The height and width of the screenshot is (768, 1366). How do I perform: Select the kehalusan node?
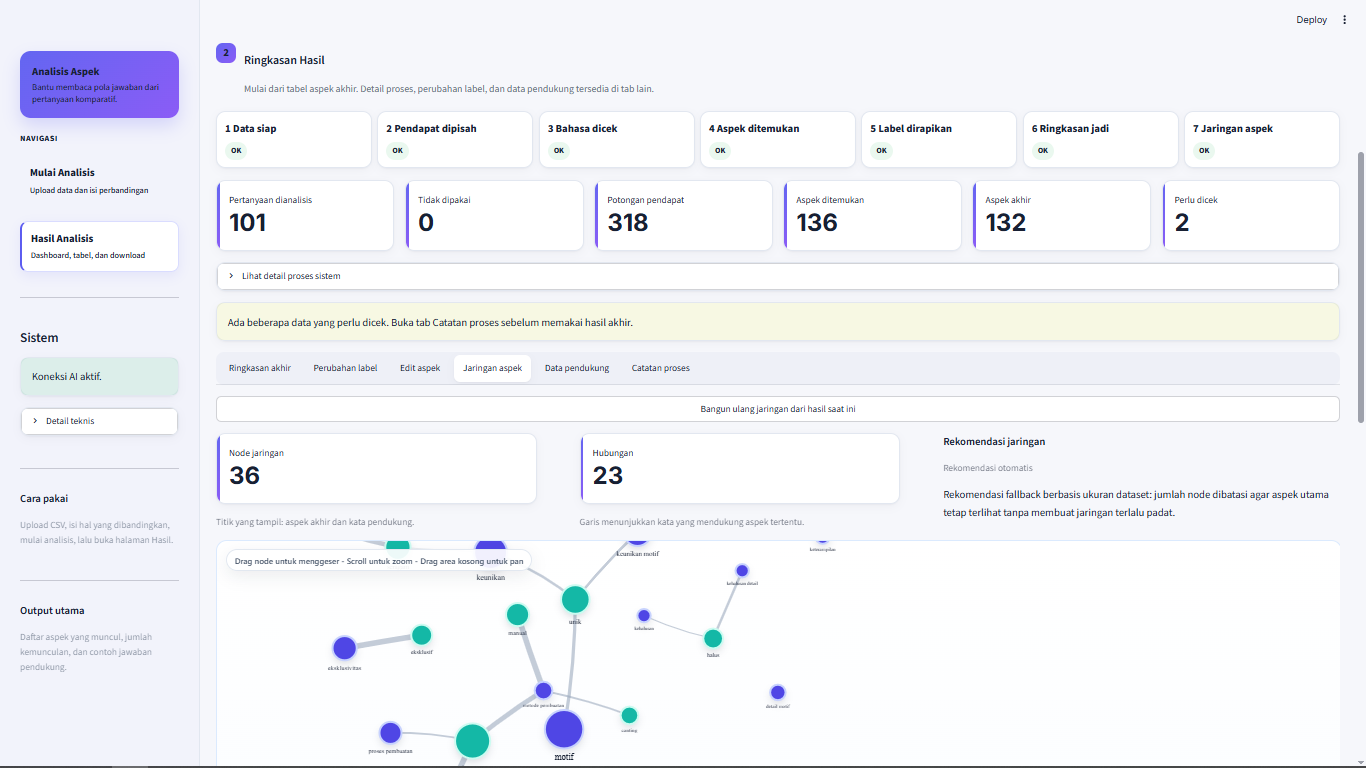coord(644,615)
